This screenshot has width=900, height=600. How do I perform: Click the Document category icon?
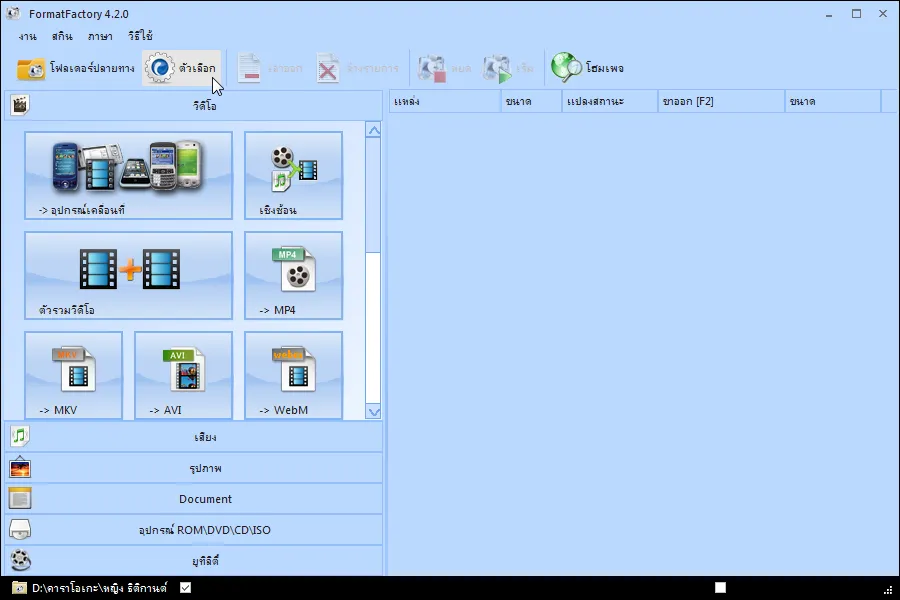coord(20,498)
